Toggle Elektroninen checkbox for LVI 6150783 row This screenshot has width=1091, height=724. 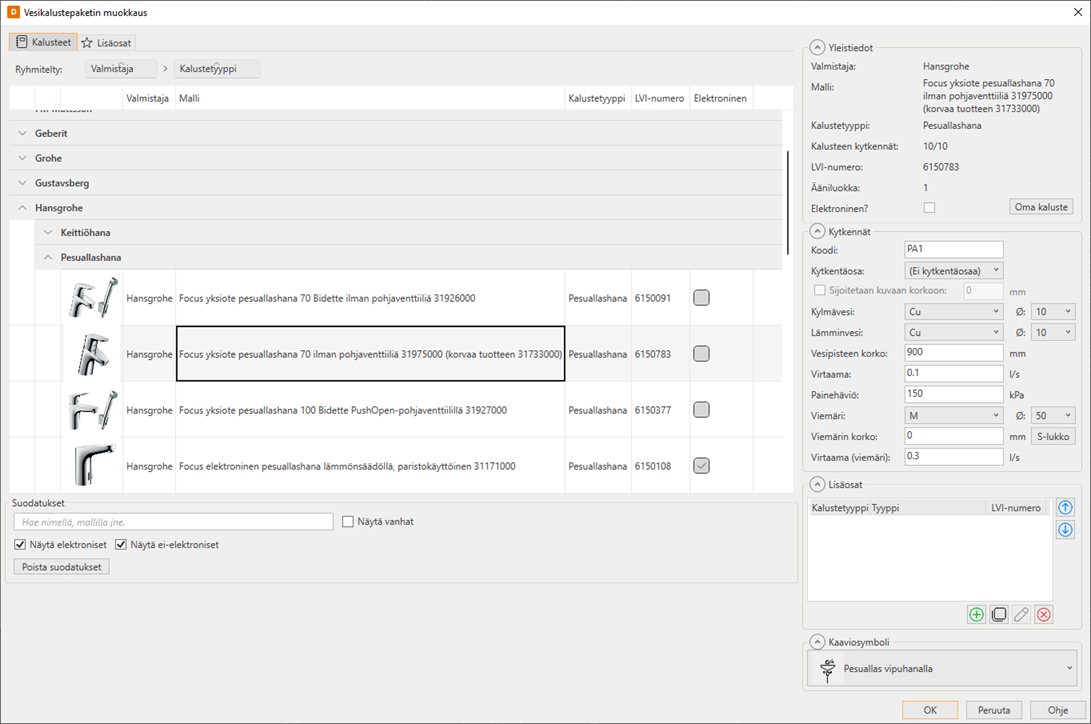click(701, 354)
